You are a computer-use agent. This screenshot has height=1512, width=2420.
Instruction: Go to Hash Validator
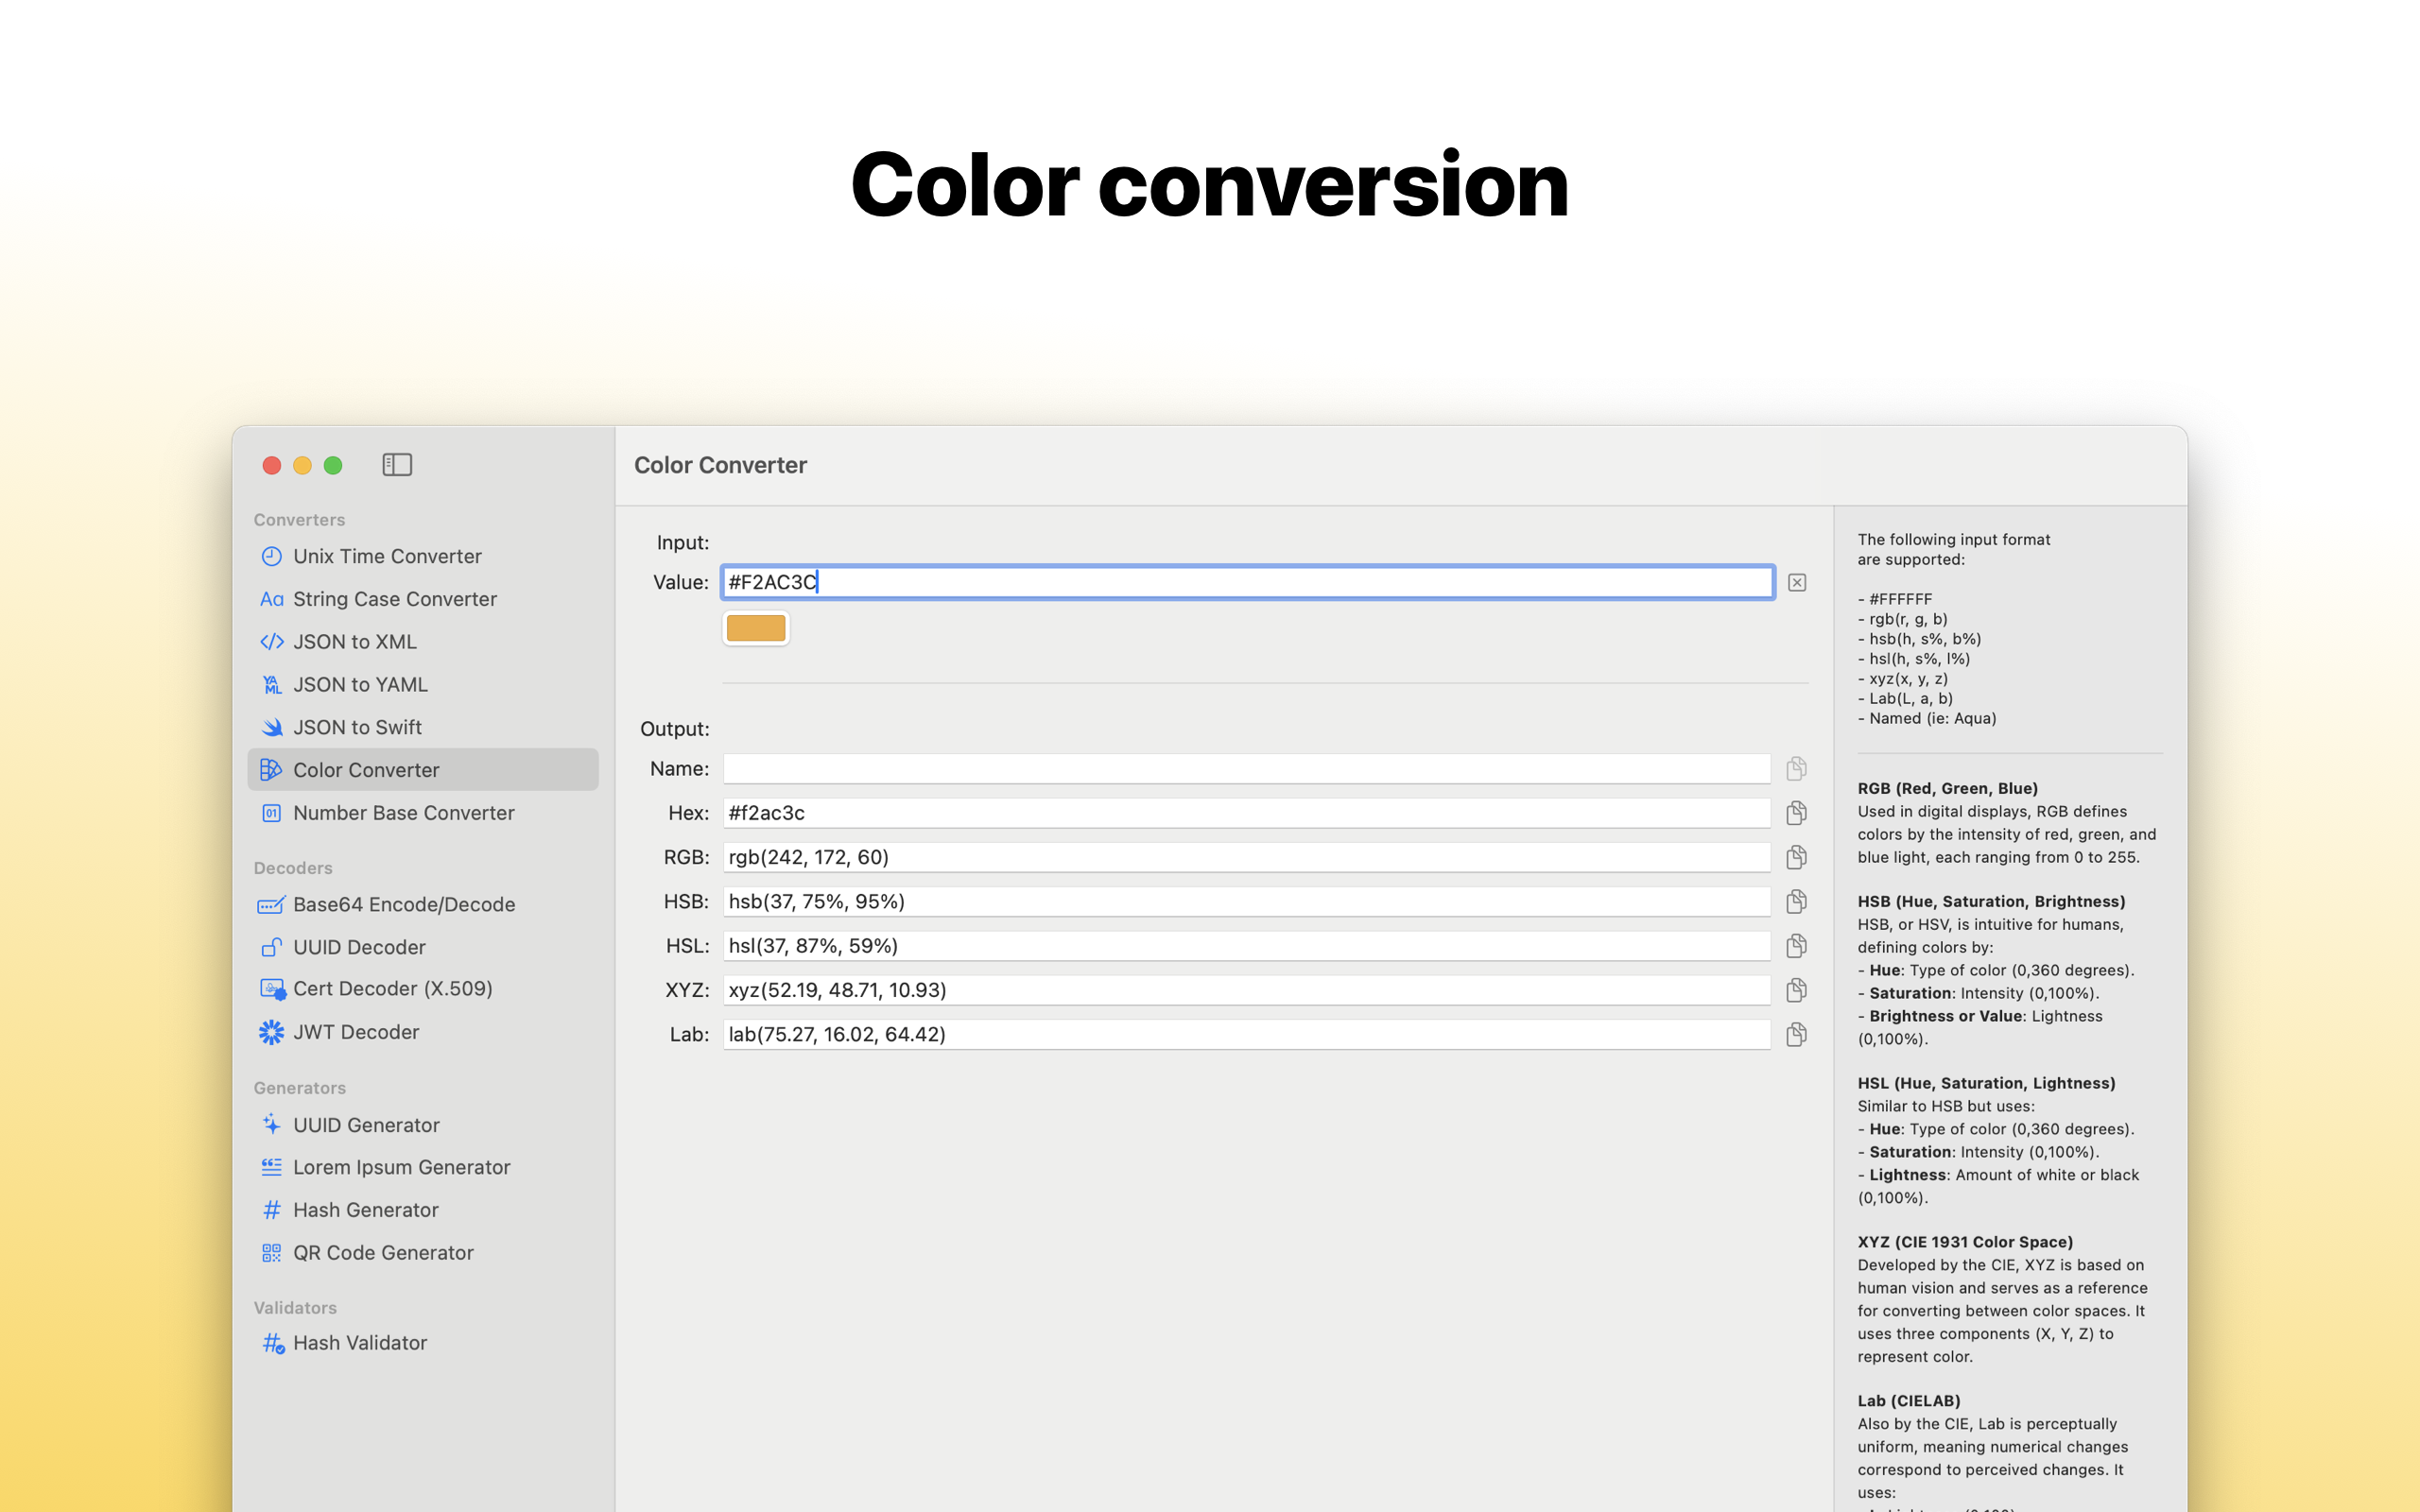click(x=360, y=1343)
